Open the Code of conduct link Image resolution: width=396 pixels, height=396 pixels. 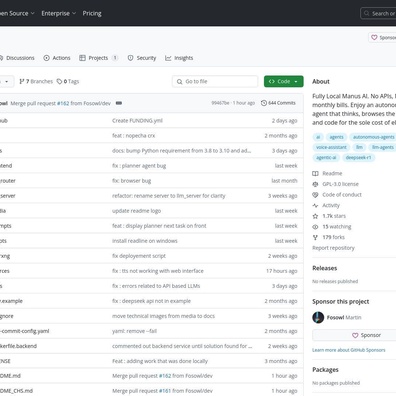pos(337,195)
